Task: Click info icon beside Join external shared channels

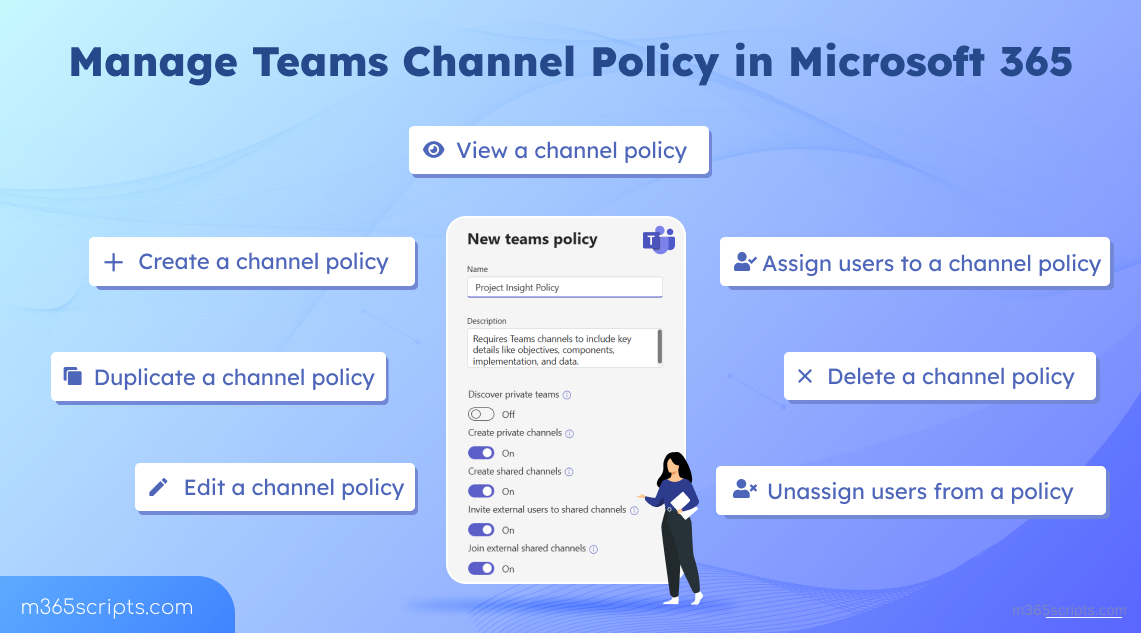Action: pyautogui.click(x=594, y=549)
